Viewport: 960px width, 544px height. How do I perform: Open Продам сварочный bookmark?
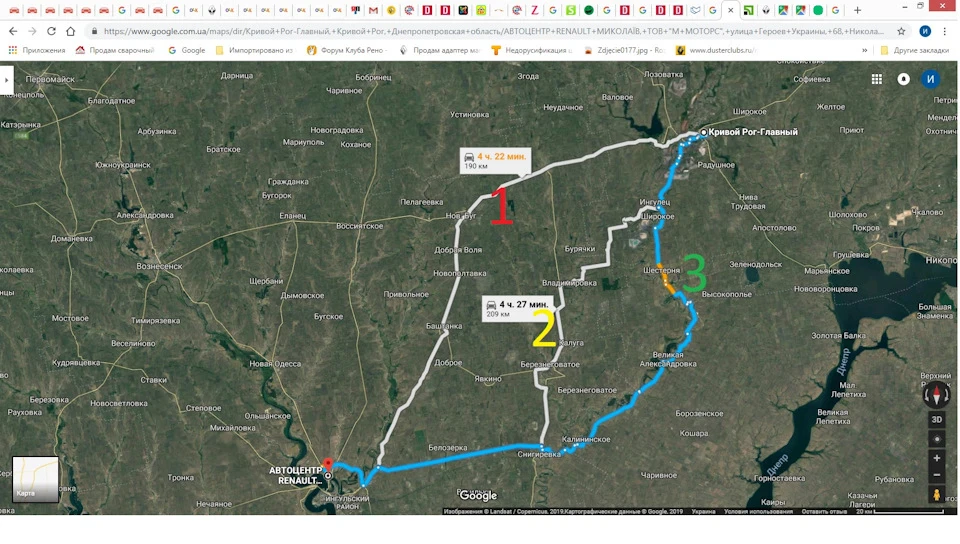115,50
